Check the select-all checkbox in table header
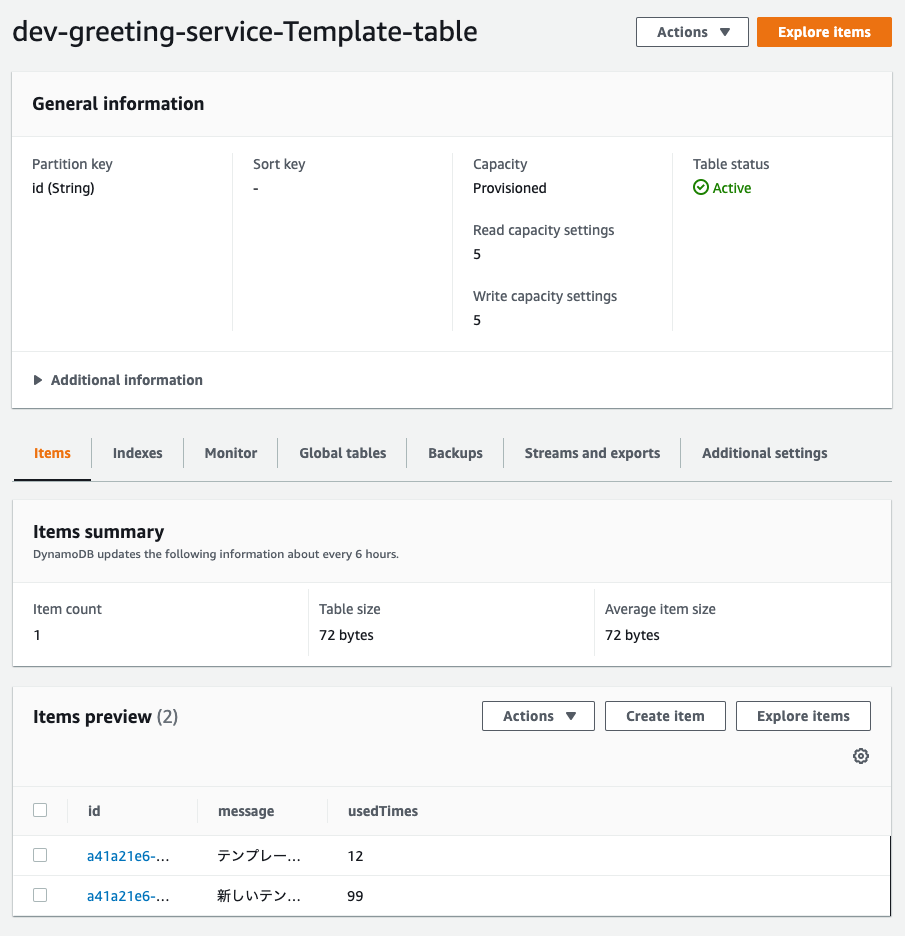Image resolution: width=905 pixels, height=936 pixels. tap(40, 810)
